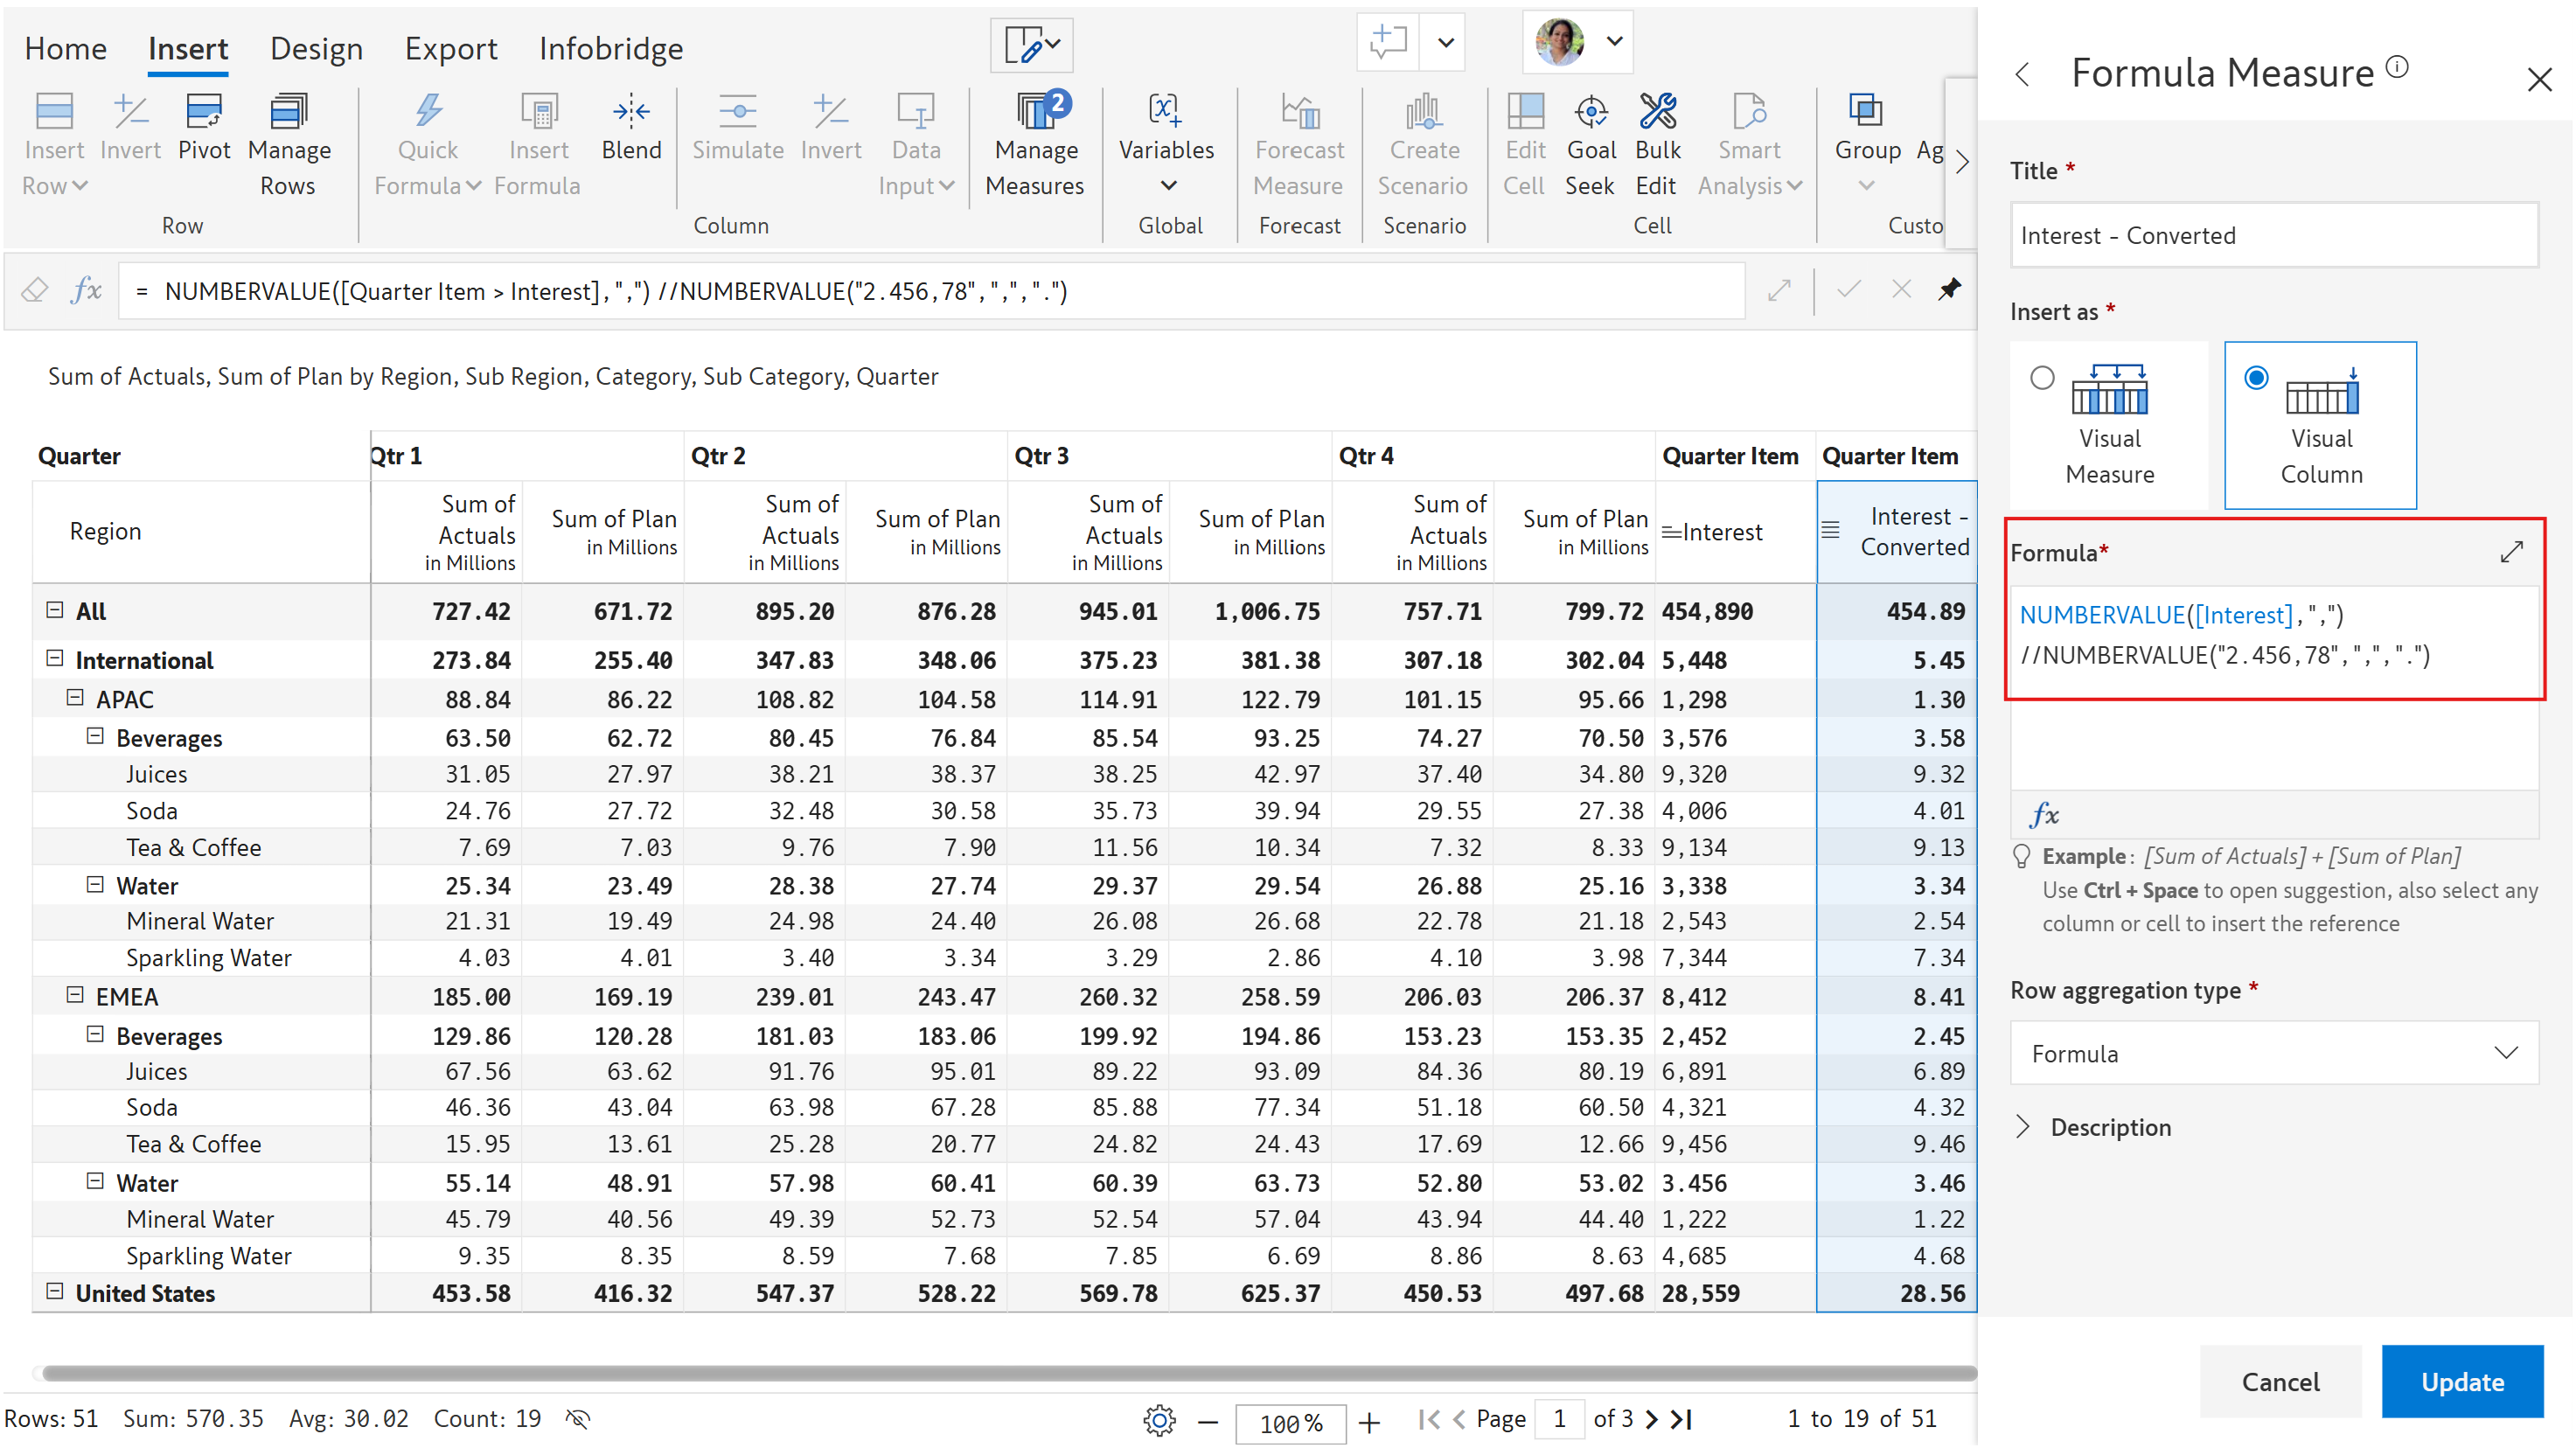The image size is (2576, 1448).
Task: Select the Visual Column radio button
Action: (2257, 378)
